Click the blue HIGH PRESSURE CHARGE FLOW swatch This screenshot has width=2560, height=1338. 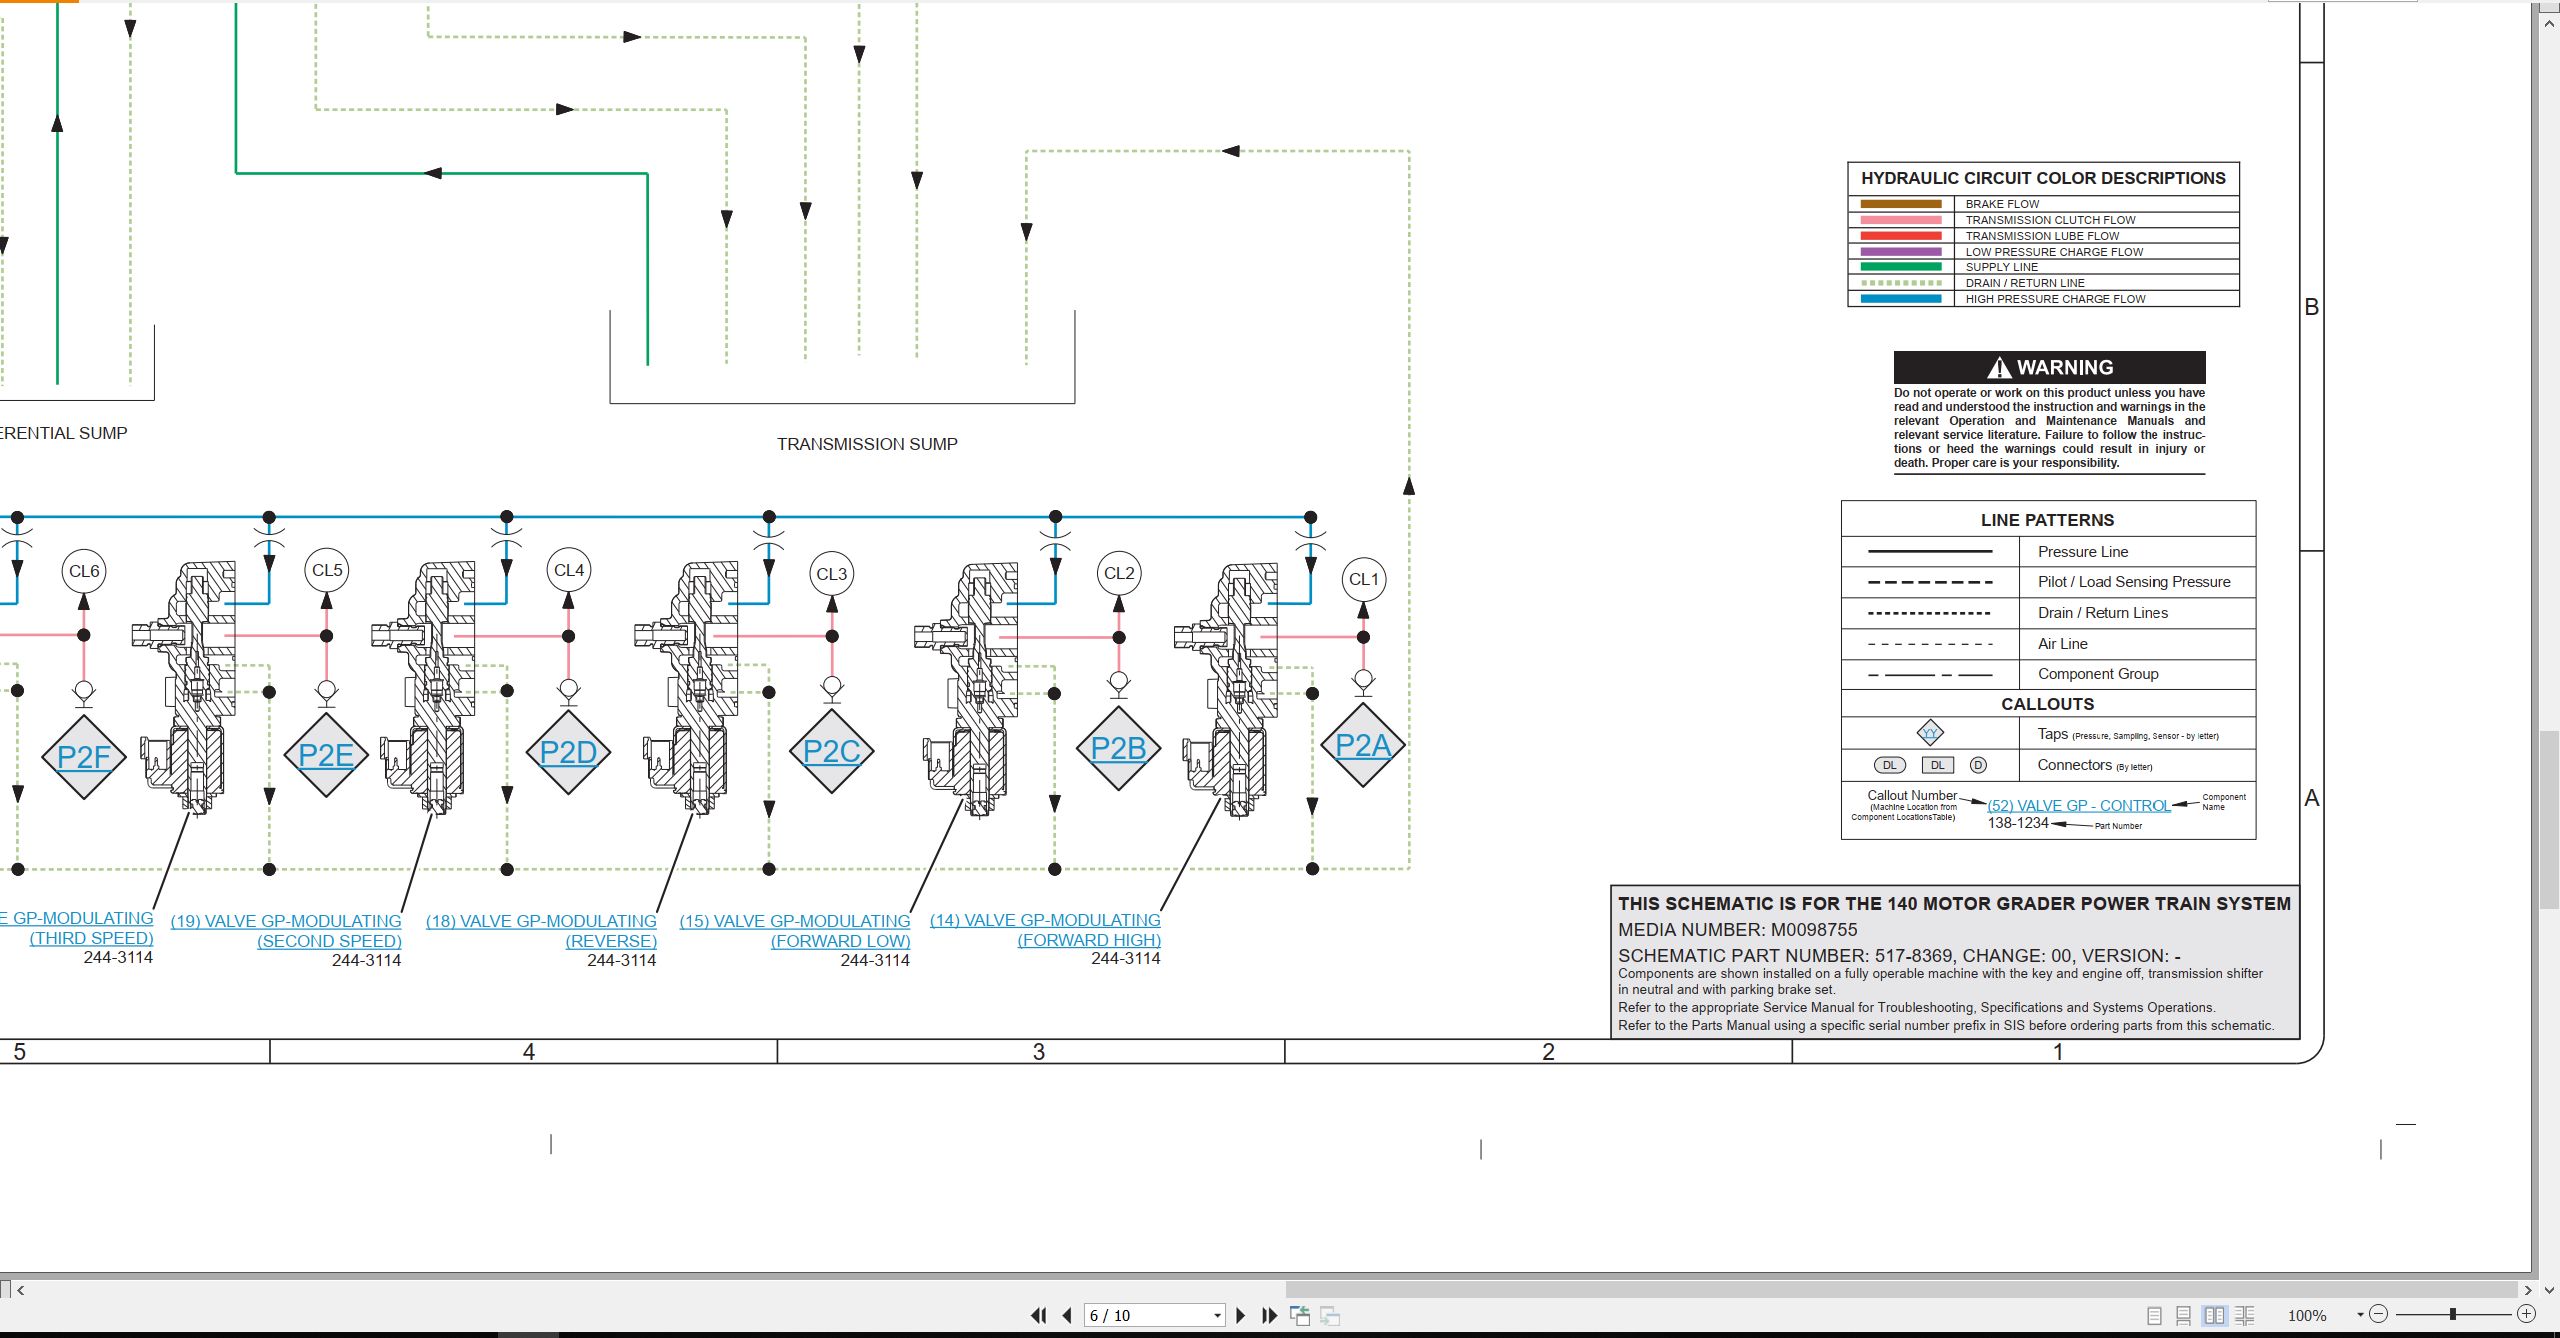point(1901,299)
